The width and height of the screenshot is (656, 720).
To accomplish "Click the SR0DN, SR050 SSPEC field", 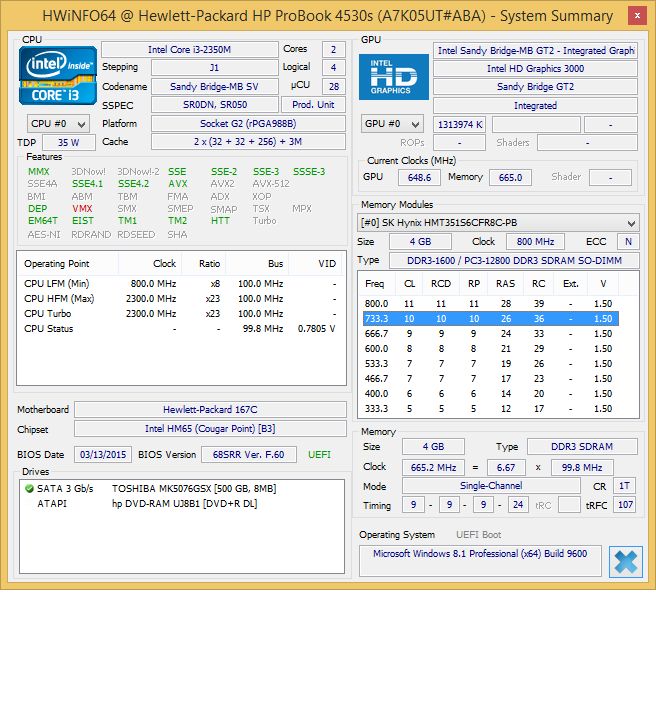I will tap(214, 105).
